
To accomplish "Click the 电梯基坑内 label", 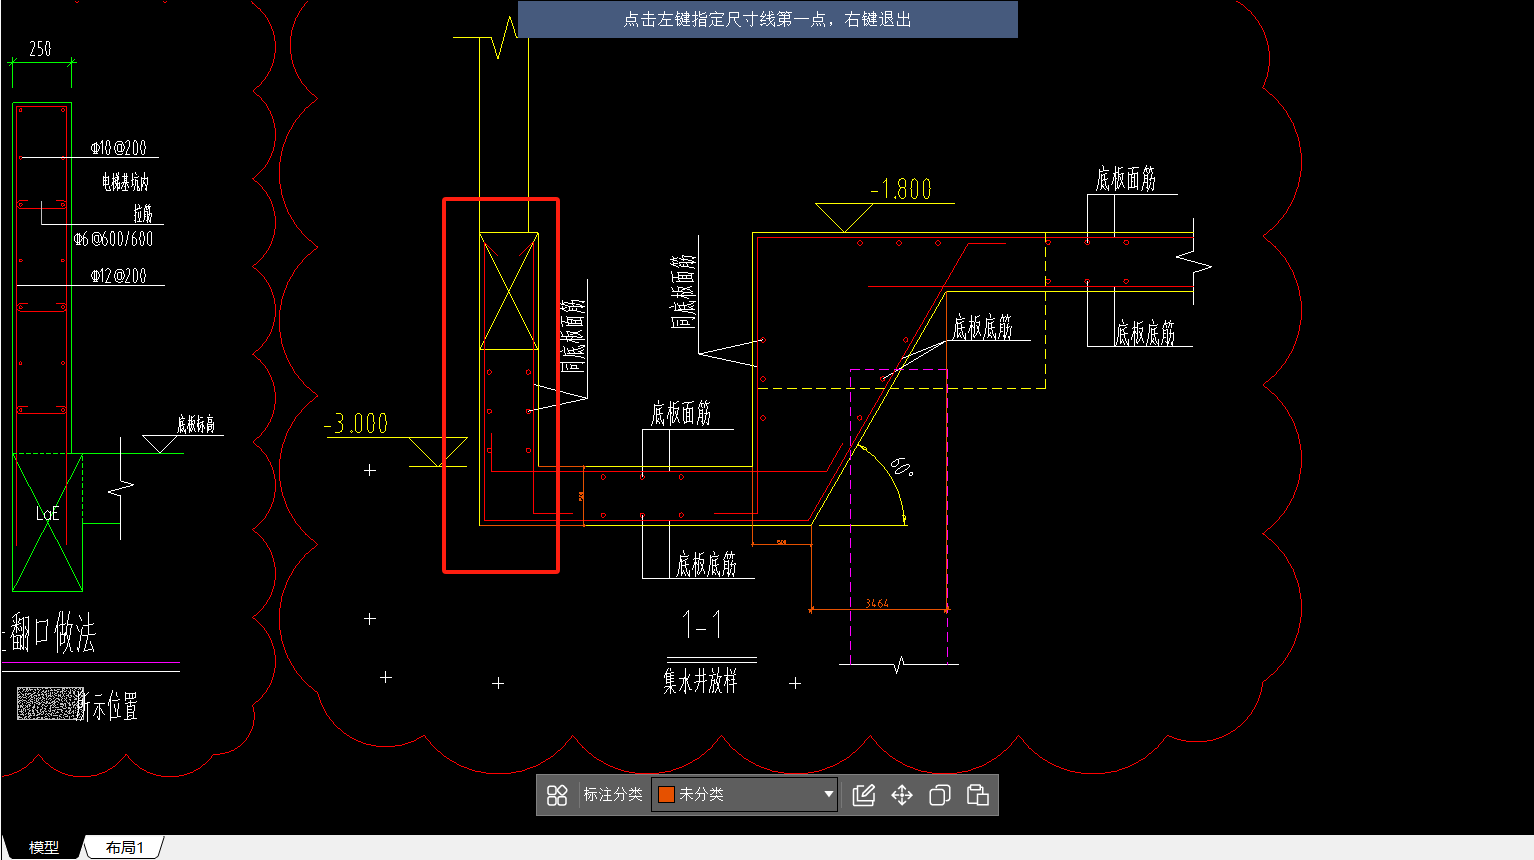I will pyautogui.click(x=125, y=182).
